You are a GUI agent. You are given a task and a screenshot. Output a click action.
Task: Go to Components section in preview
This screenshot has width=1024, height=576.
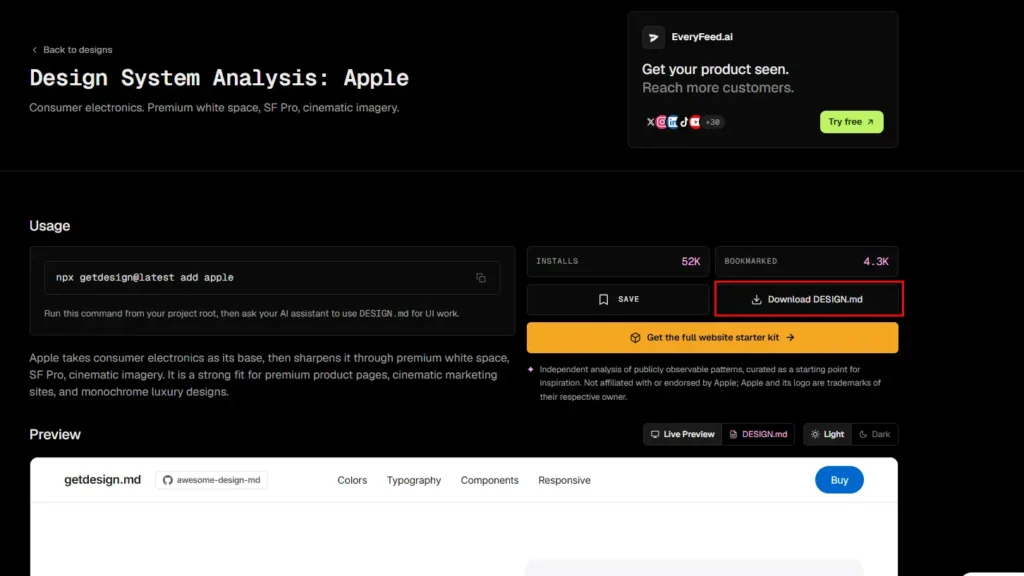point(490,480)
